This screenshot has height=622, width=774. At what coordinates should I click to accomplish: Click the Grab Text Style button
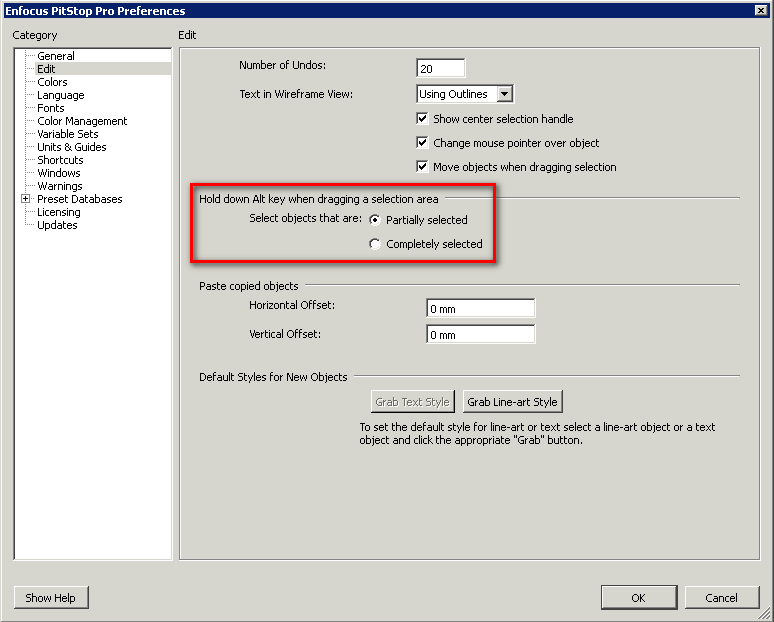(x=412, y=402)
